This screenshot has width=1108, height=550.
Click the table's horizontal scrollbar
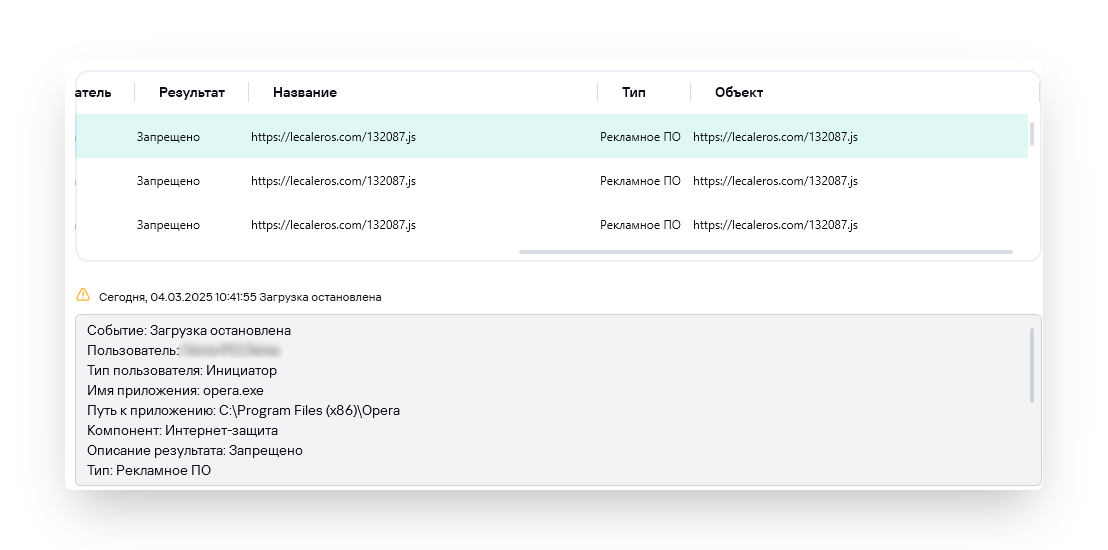click(765, 252)
